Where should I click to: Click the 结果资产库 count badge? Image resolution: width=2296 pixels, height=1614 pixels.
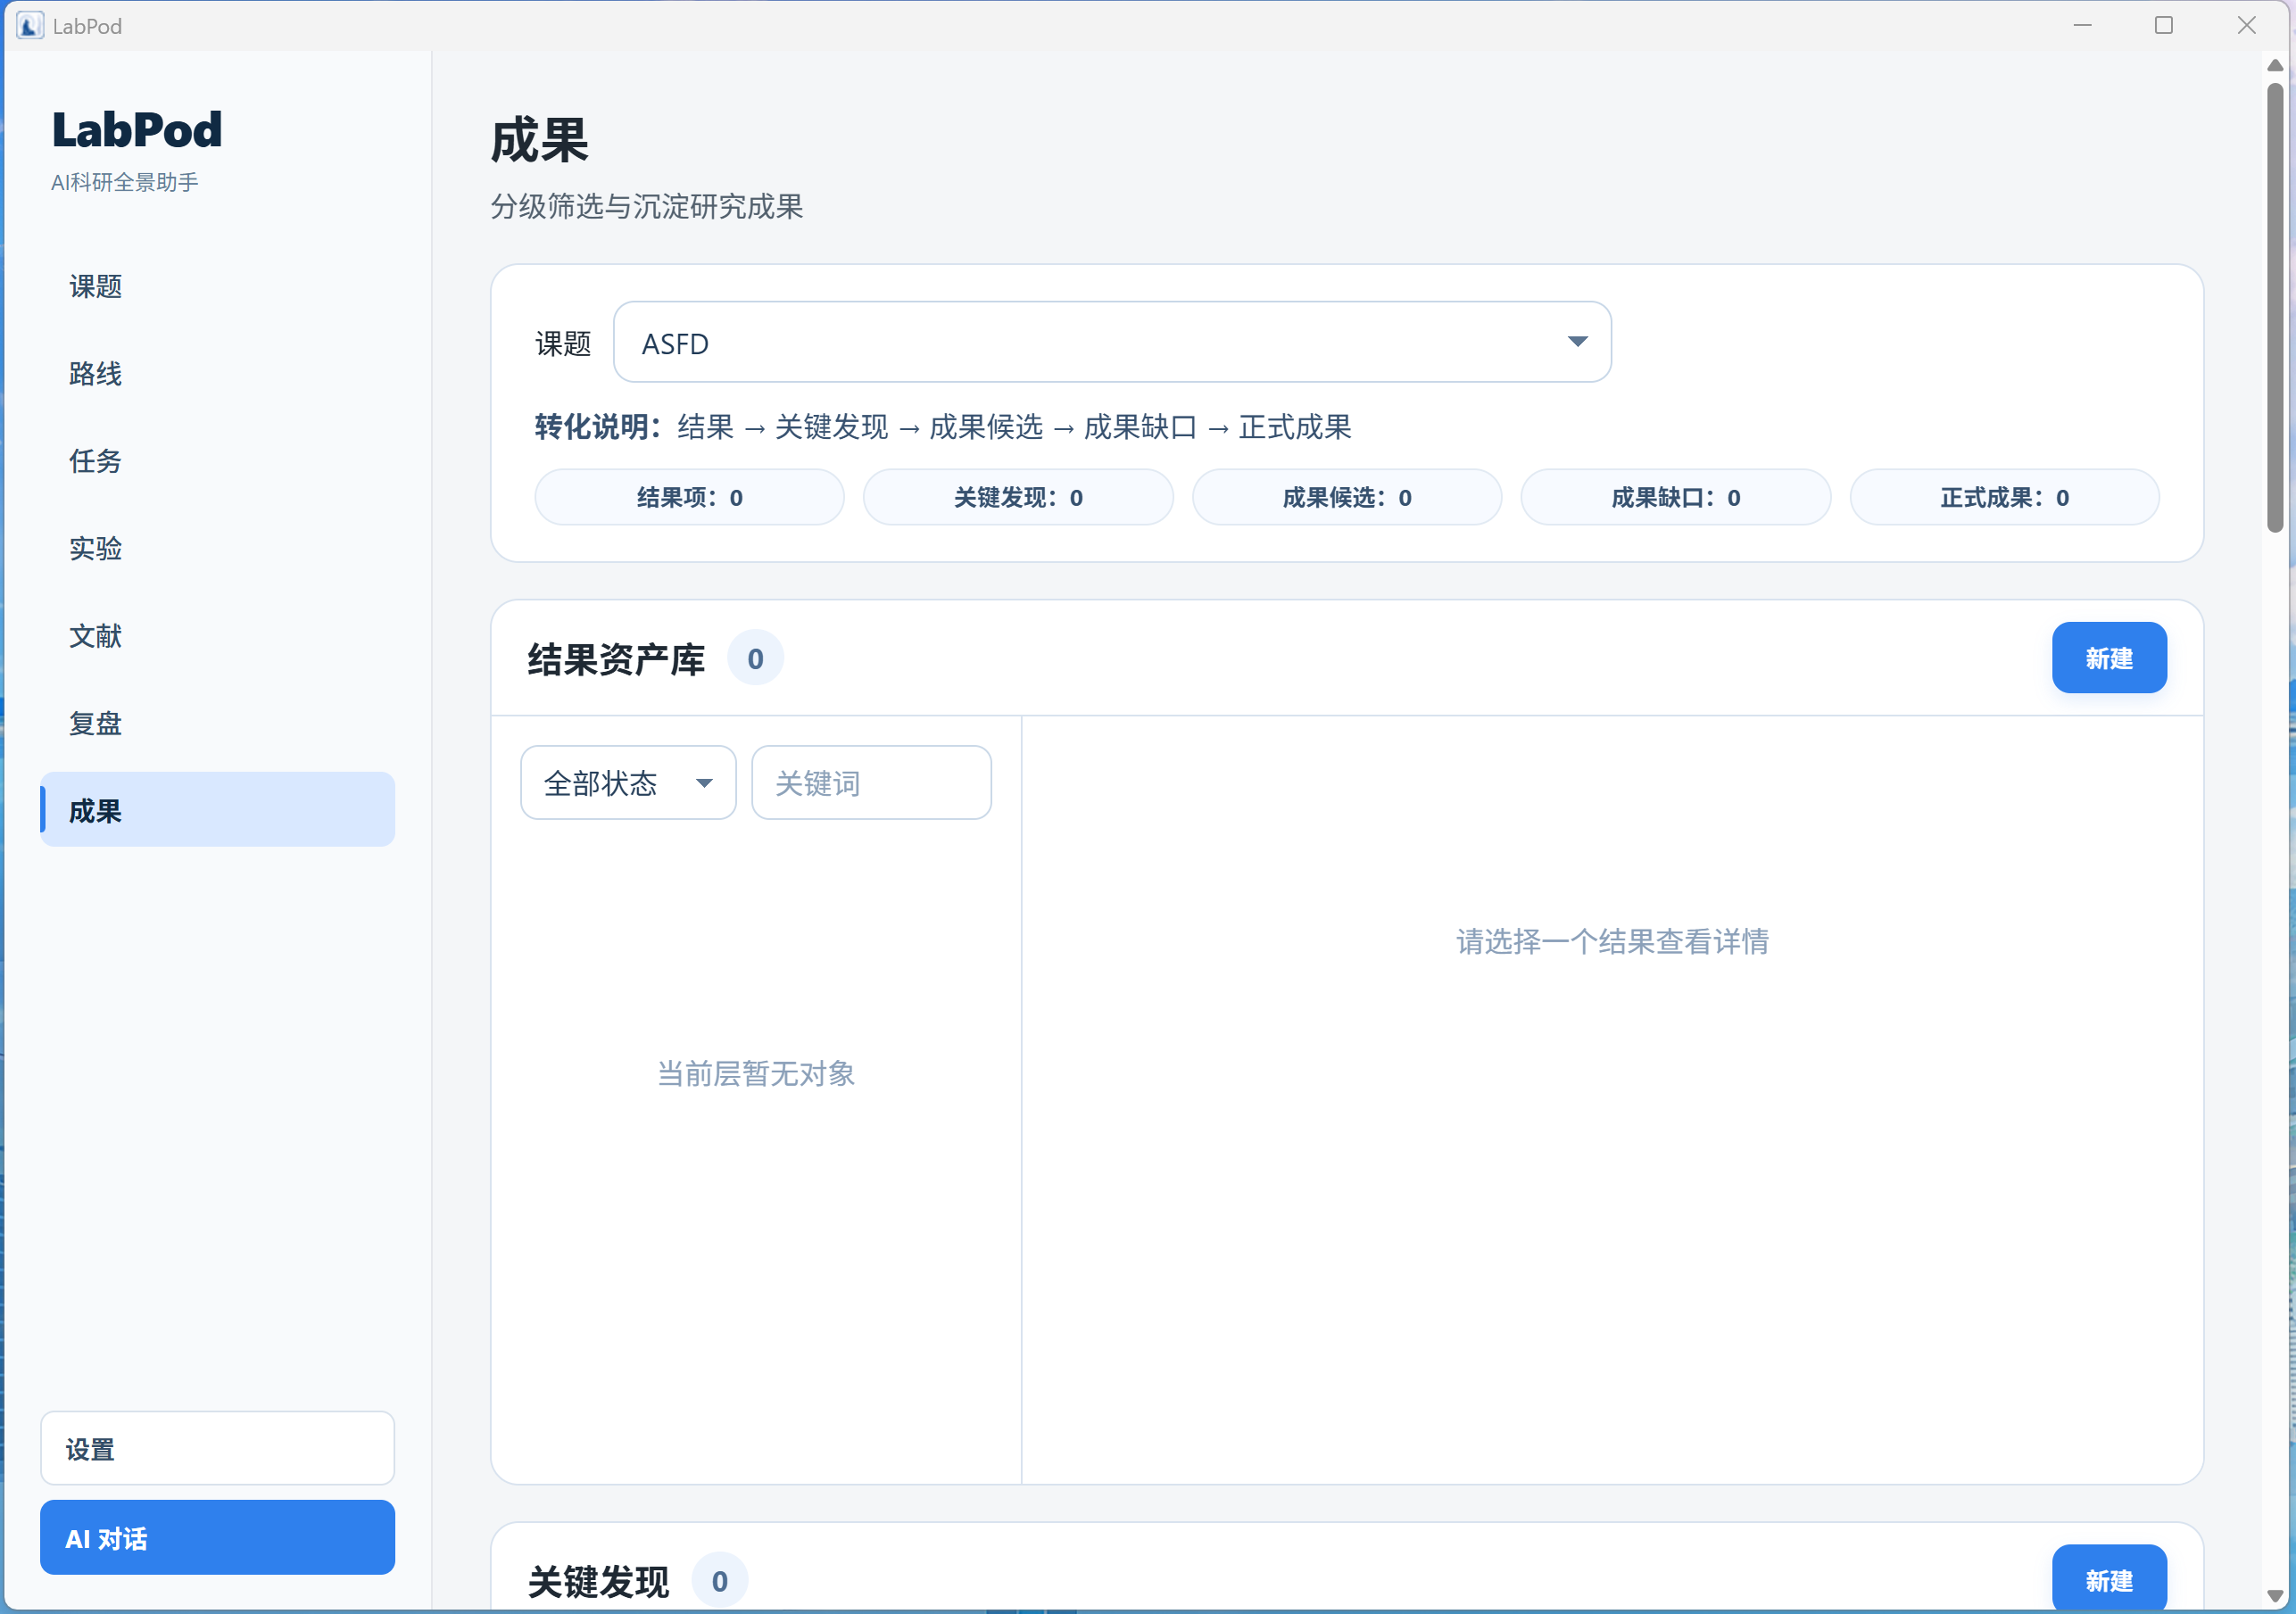pyautogui.click(x=755, y=659)
